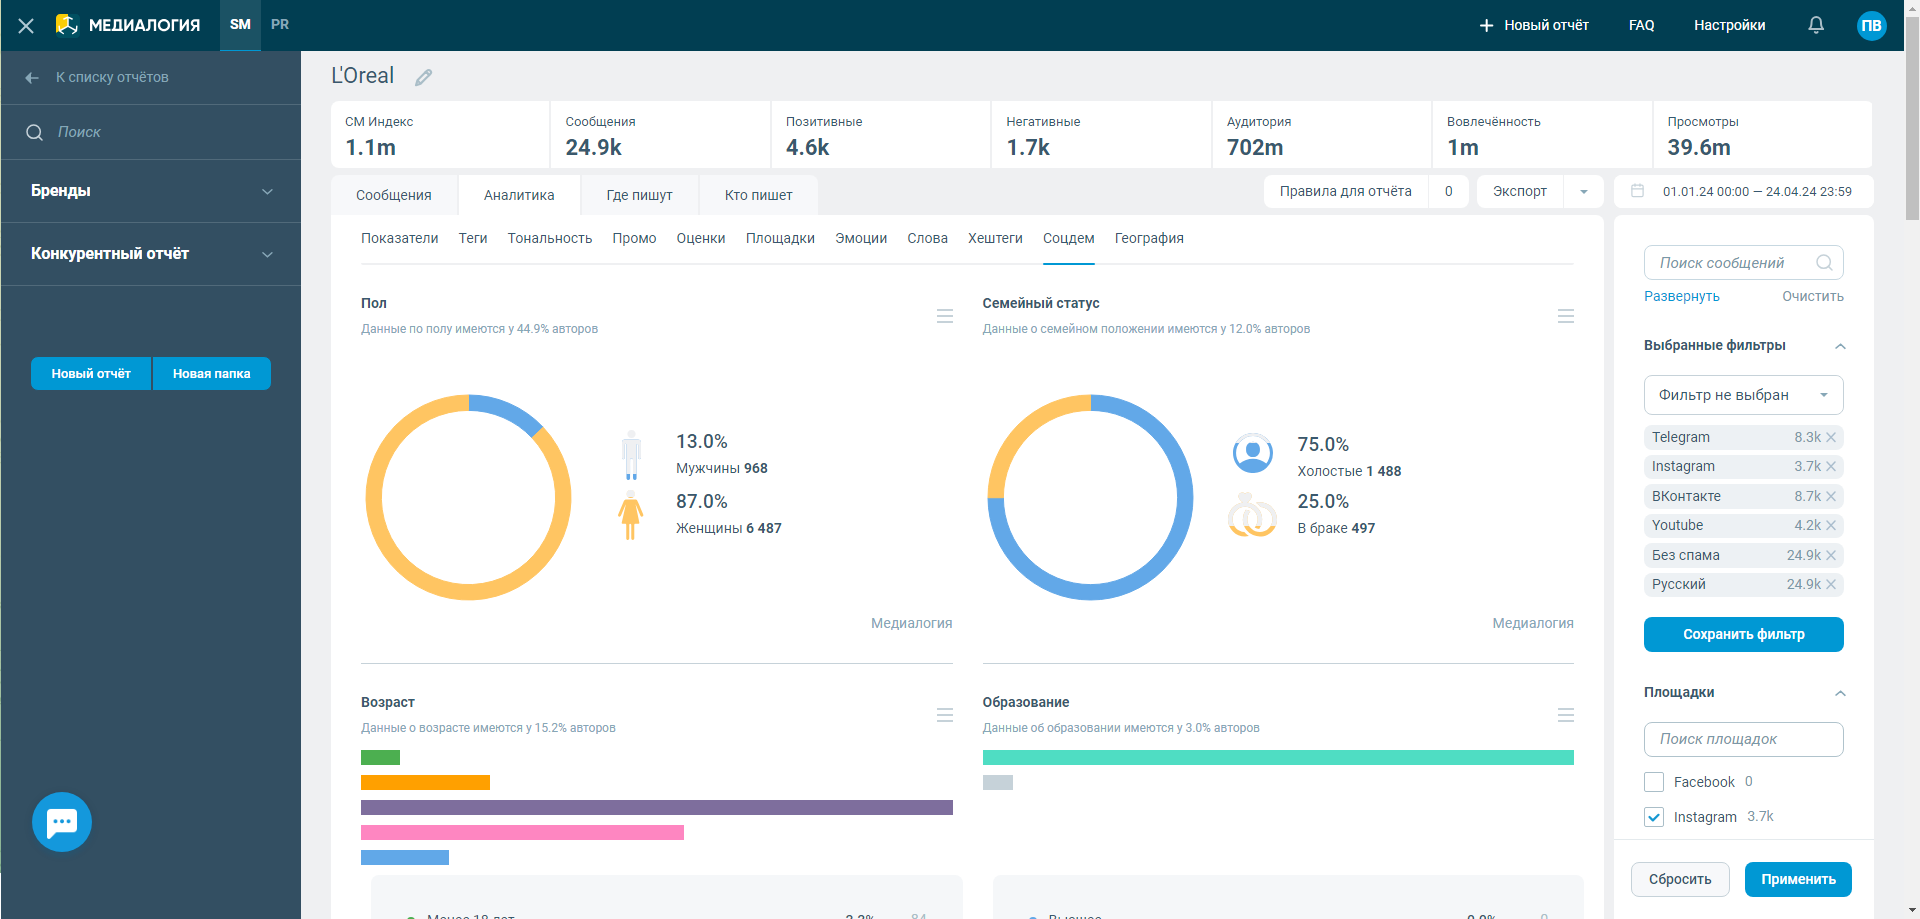Click the back arrow to reports list
The image size is (1920, 919).
(x=32, y=78)
